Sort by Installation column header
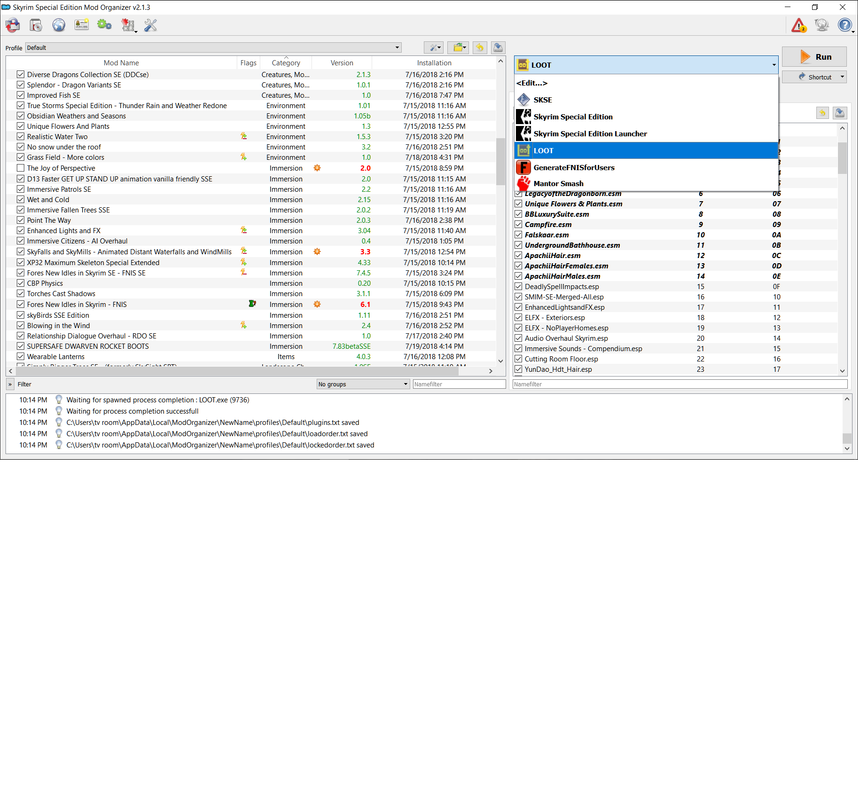Screen dimensions: 858x800 [434, 63]
